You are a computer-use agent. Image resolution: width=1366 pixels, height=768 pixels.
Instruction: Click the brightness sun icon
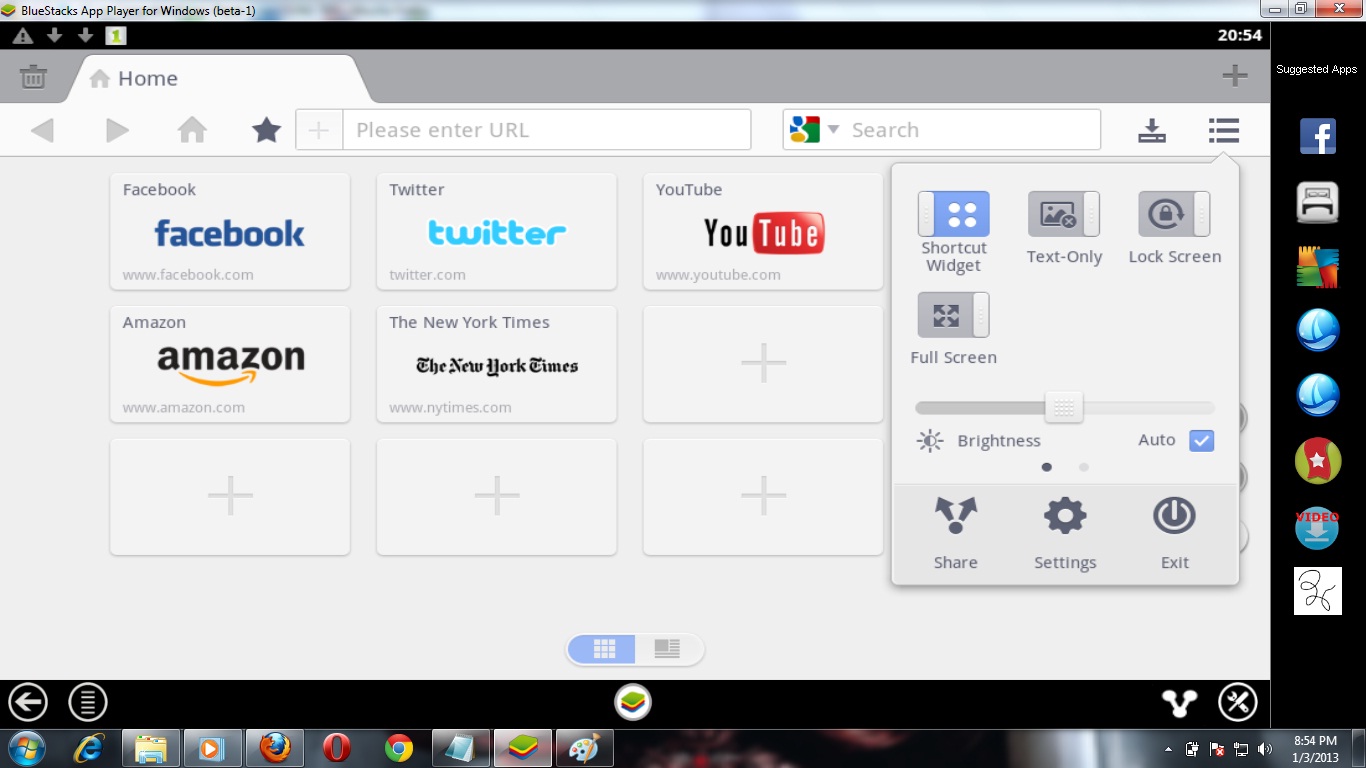[x=930, y=441]
